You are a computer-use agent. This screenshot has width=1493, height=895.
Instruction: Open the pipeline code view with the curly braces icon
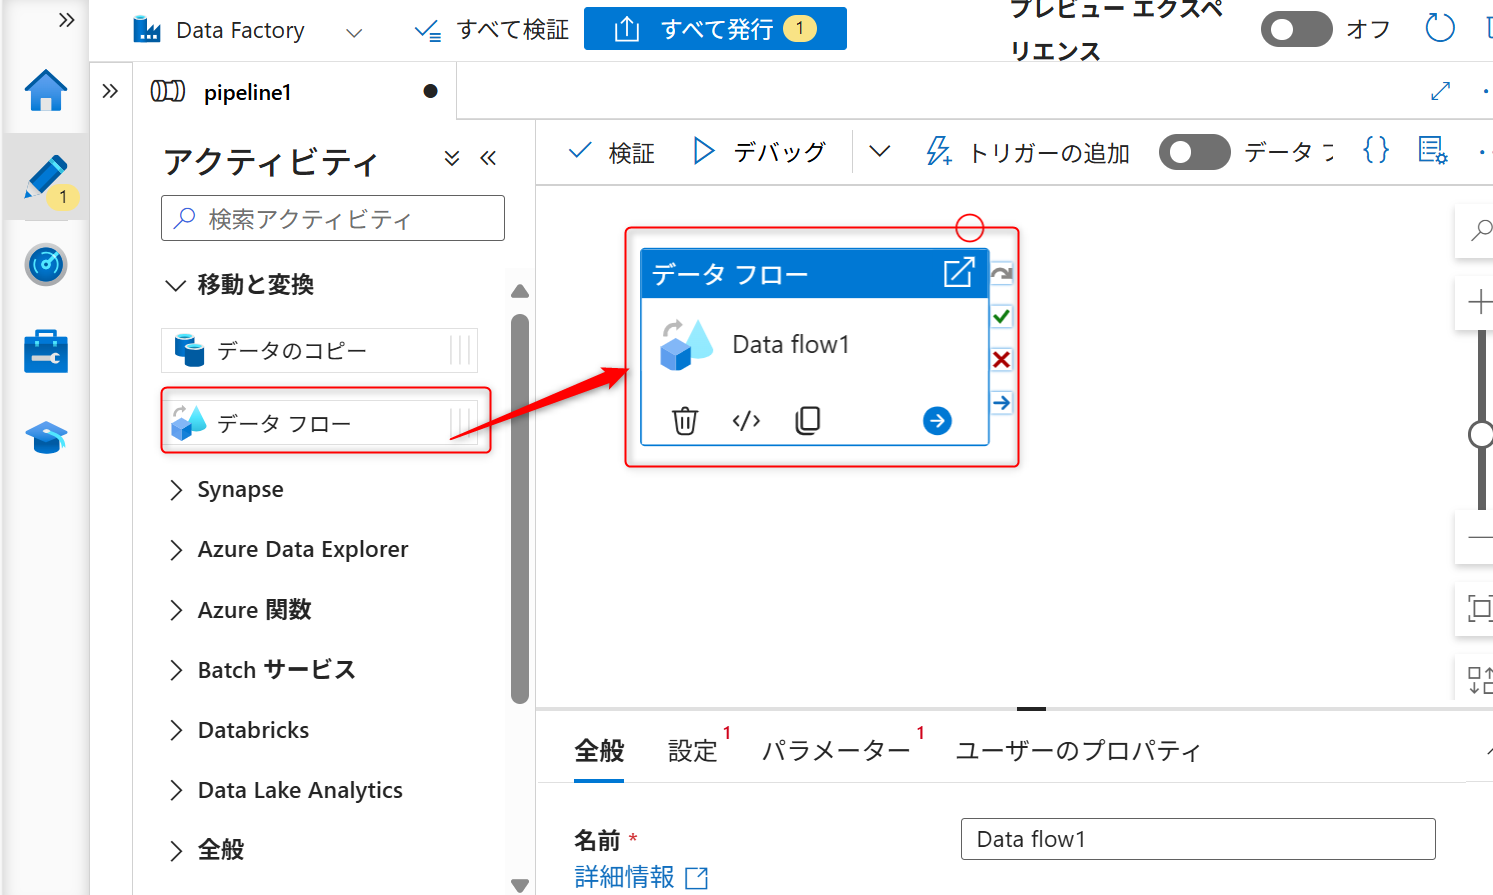click(x=1375, y=151)
